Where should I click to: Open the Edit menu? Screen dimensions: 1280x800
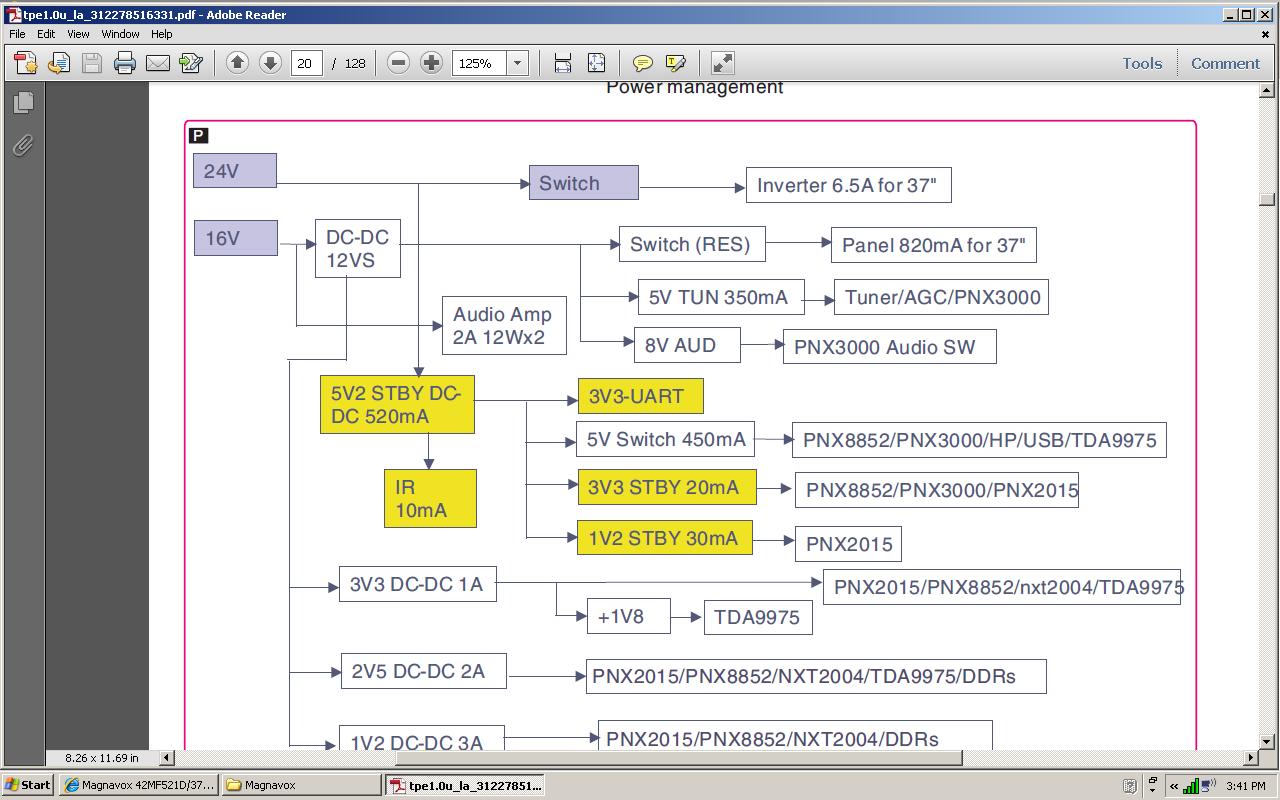tap(46, 34)
